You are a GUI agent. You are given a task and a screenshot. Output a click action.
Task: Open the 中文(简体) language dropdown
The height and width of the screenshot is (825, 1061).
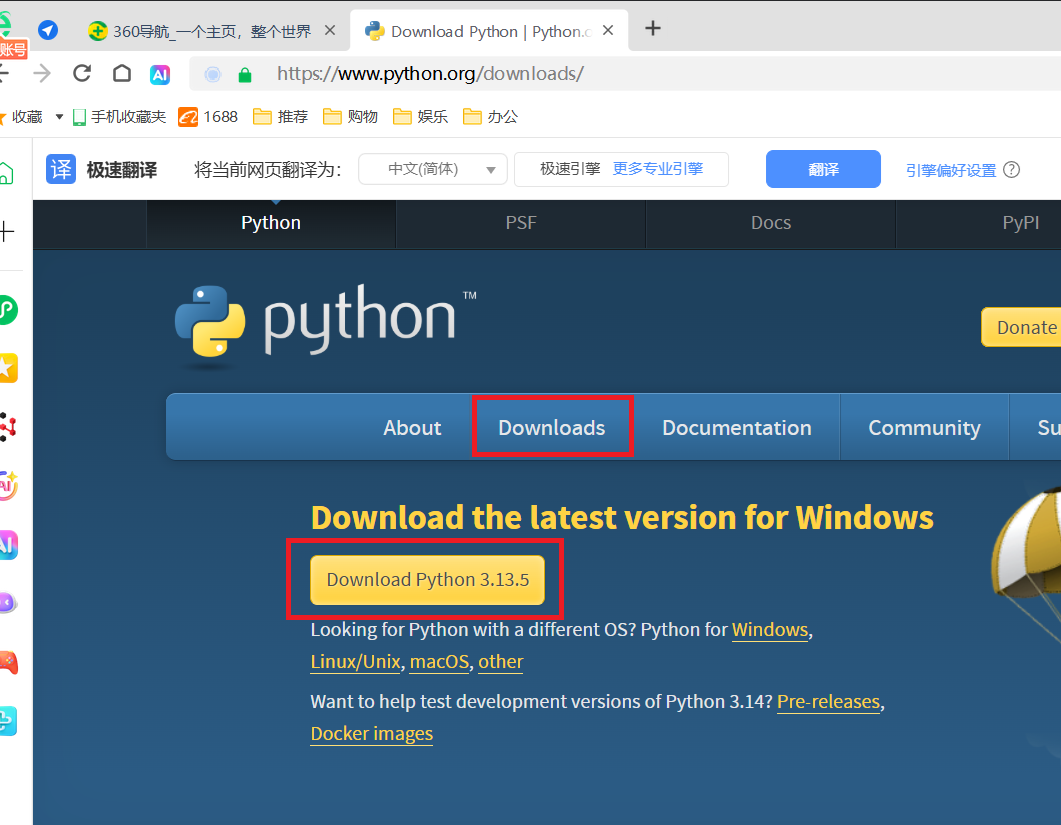[x=433, y=169]
